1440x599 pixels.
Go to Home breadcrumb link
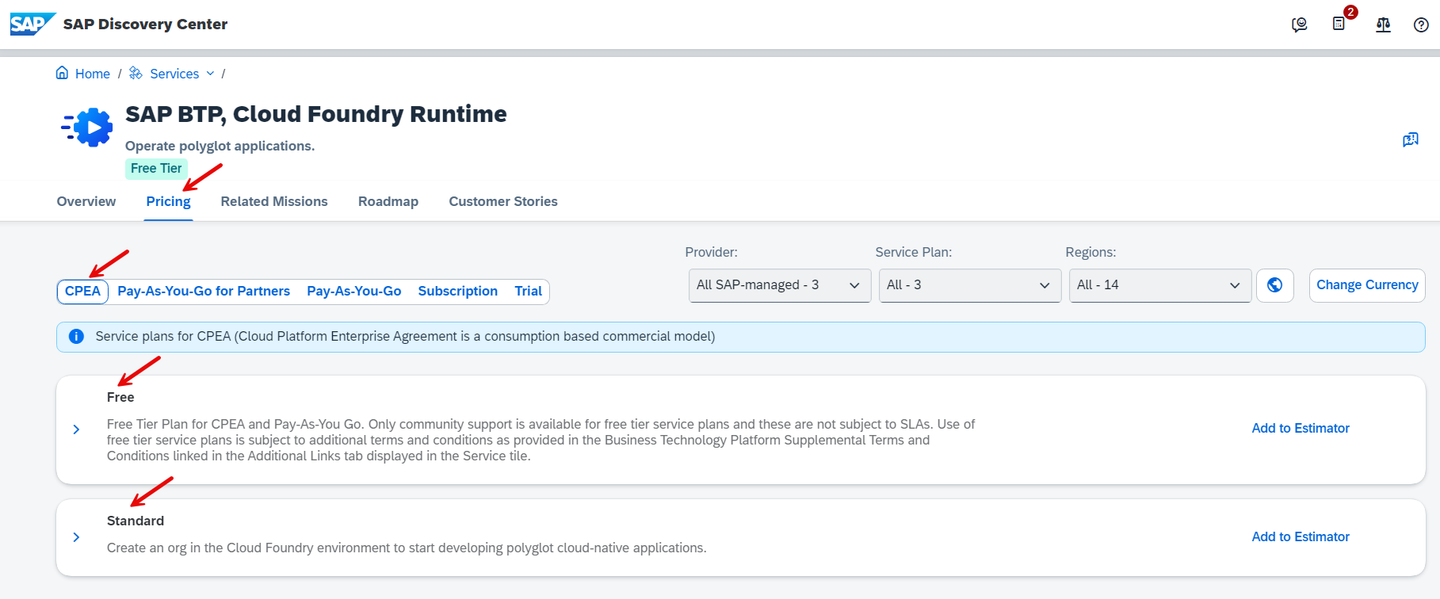pyautogui.click(x=93, y=73)
